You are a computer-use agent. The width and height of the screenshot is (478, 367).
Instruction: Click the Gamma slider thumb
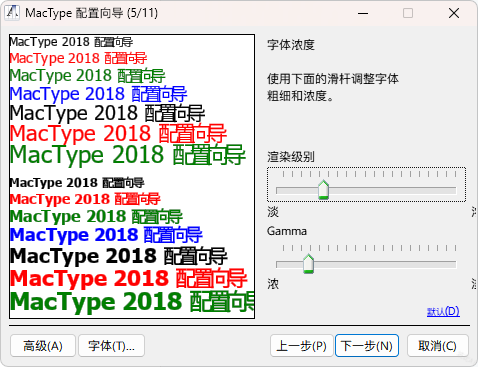[309, 264]
